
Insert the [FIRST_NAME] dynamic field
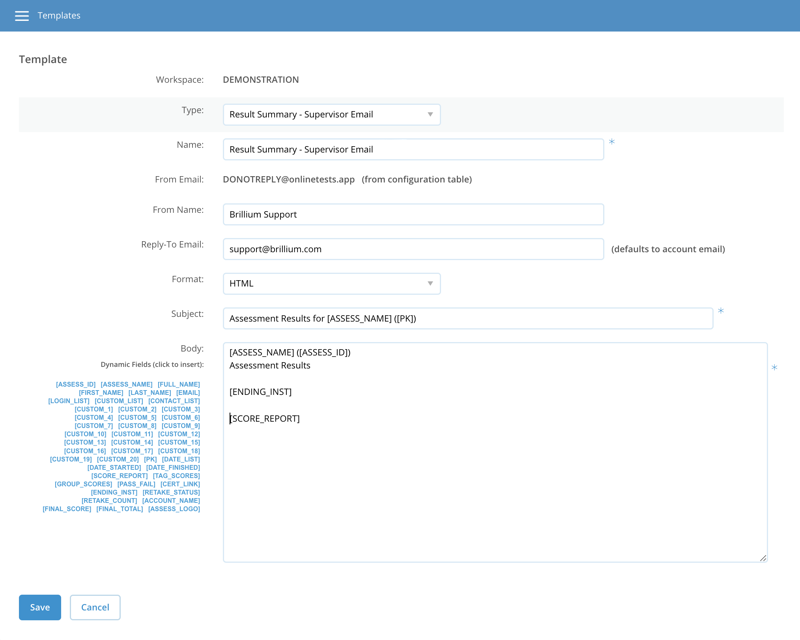coord(101,392)
